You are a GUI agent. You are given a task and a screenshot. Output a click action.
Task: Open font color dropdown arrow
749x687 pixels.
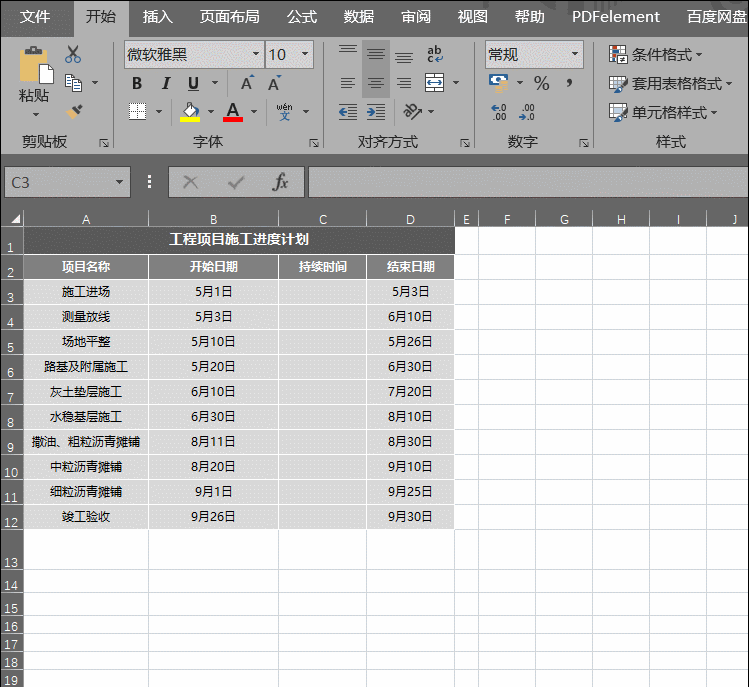254,112
